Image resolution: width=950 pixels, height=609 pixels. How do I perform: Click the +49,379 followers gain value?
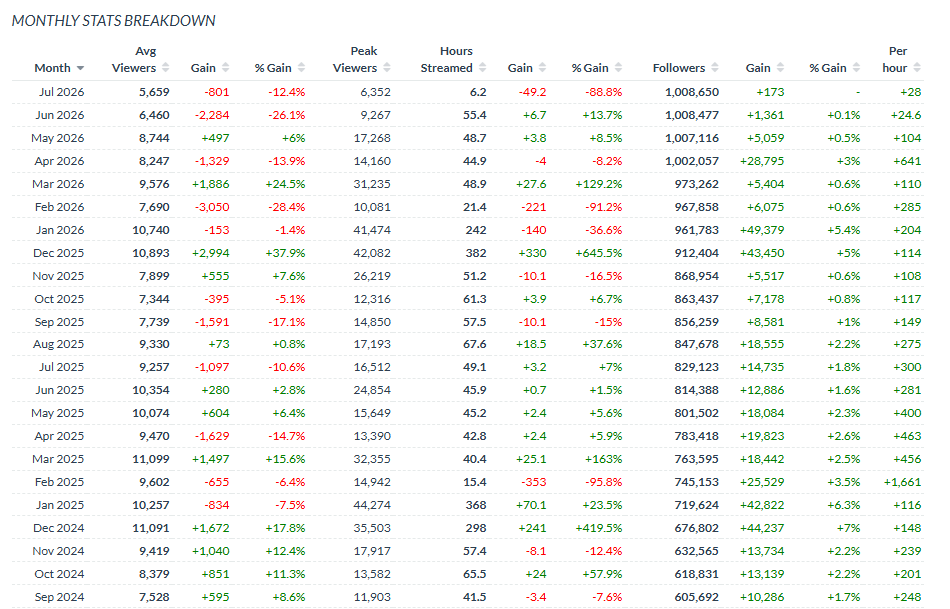pos(762,230)
